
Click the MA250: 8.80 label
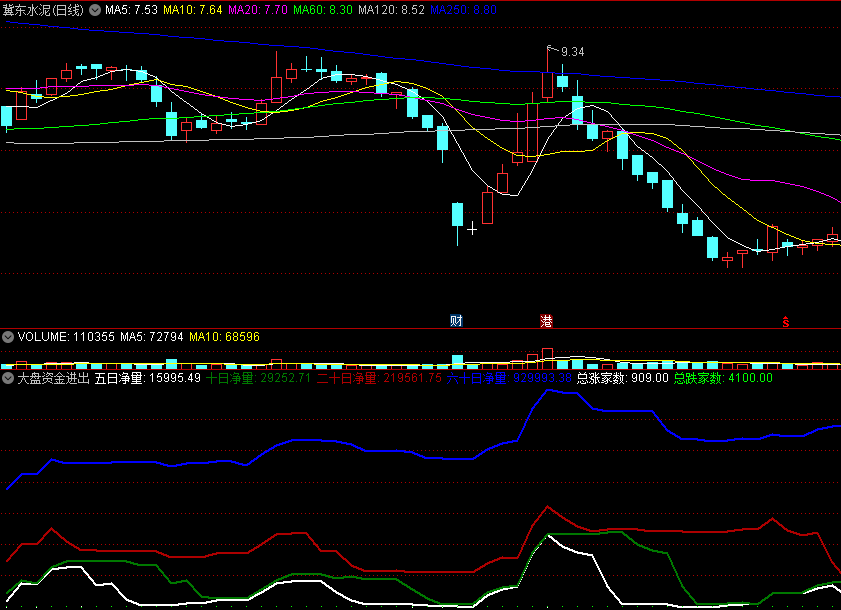coord(463,10)
